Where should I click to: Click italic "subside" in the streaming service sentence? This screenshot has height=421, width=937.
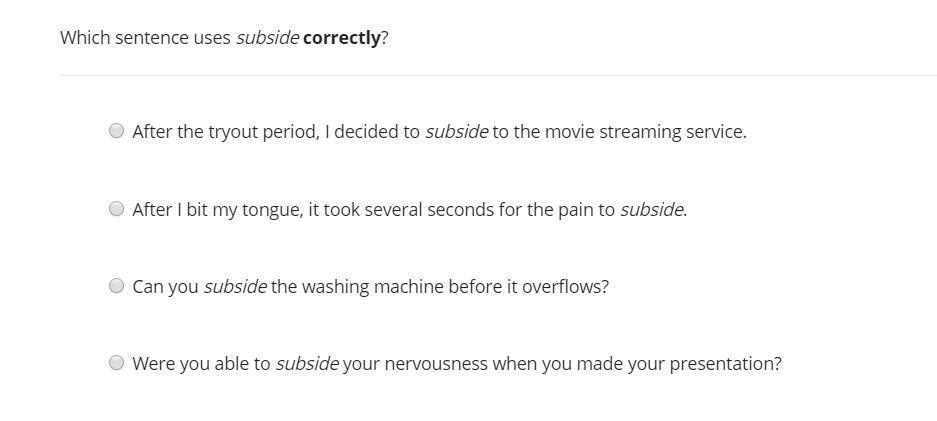coord(456,132)
